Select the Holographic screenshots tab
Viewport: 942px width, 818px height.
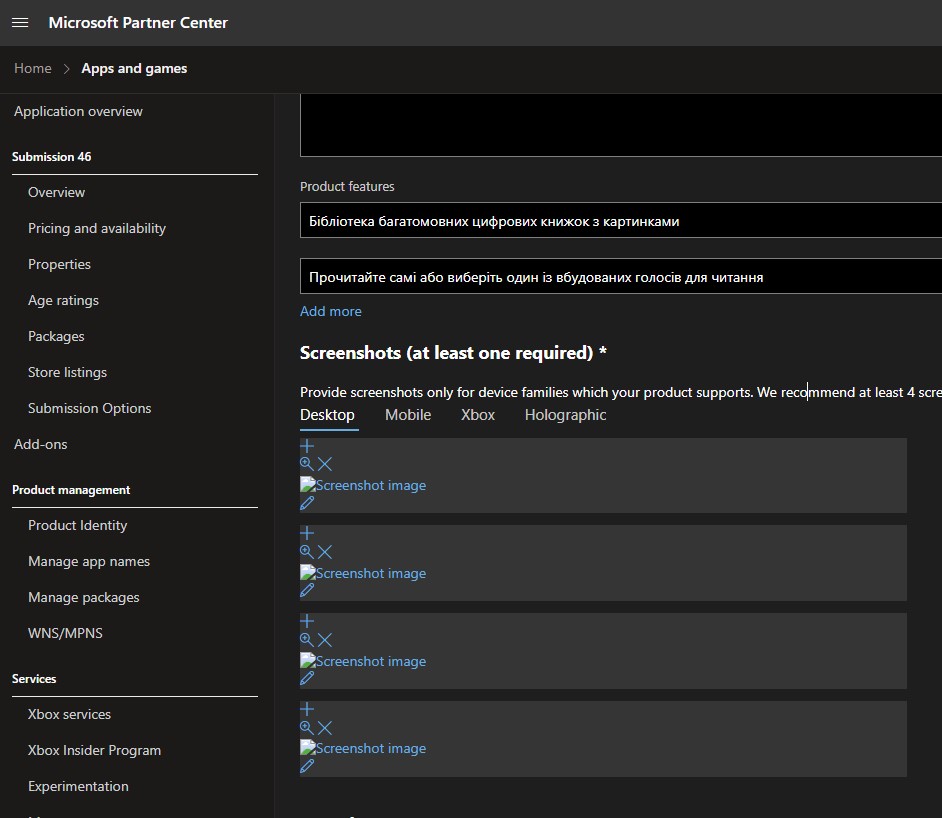click(565, 415)
